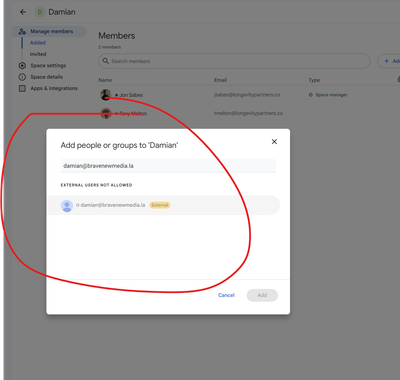Viewport: 400px width, 380px height.
Task: Cancel adding people to Damian
Action: tap(226, 295)
